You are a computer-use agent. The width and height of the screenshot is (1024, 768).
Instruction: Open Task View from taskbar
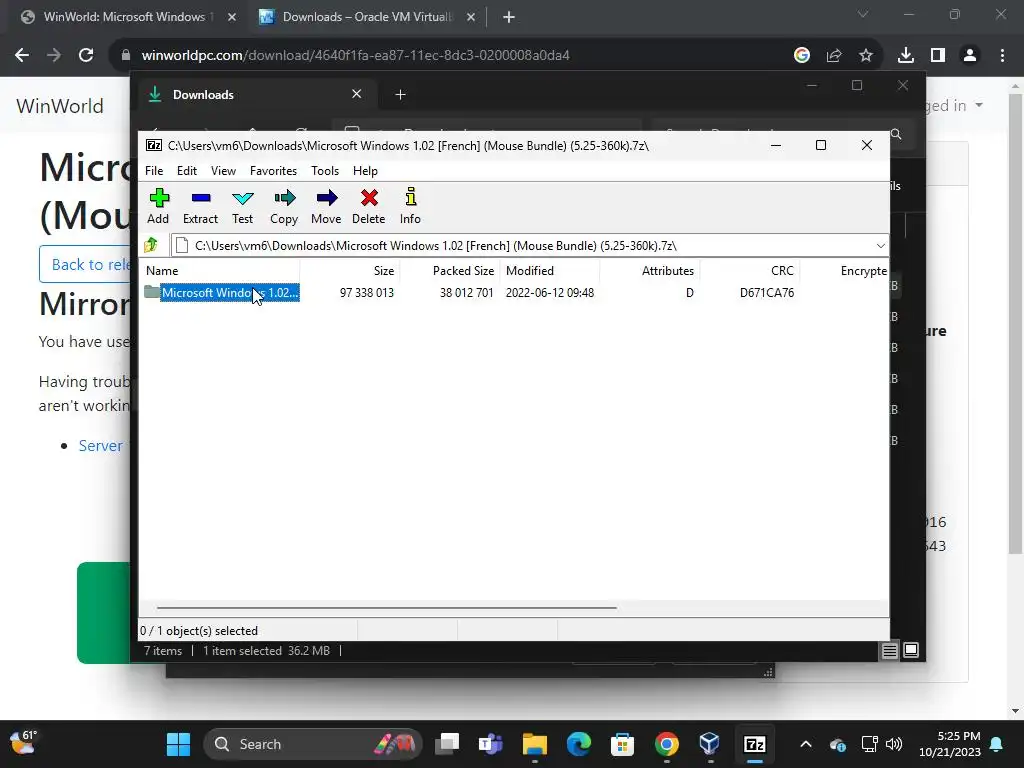448,744
